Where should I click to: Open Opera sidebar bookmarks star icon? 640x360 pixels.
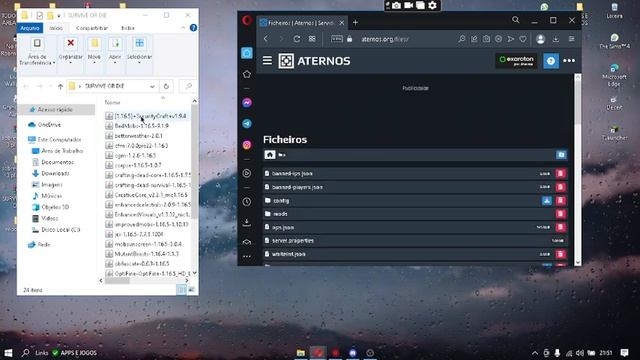point(247,74)
